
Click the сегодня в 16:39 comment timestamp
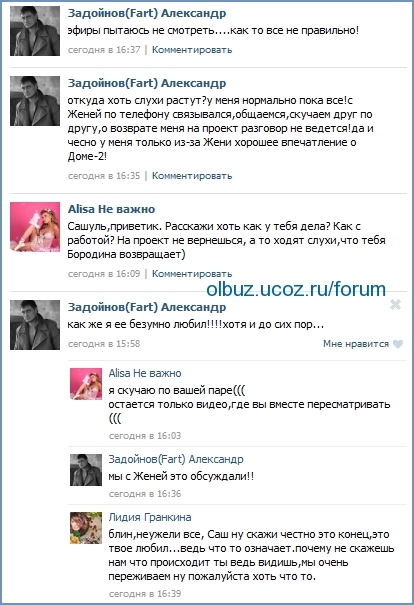tap(145, 593)
